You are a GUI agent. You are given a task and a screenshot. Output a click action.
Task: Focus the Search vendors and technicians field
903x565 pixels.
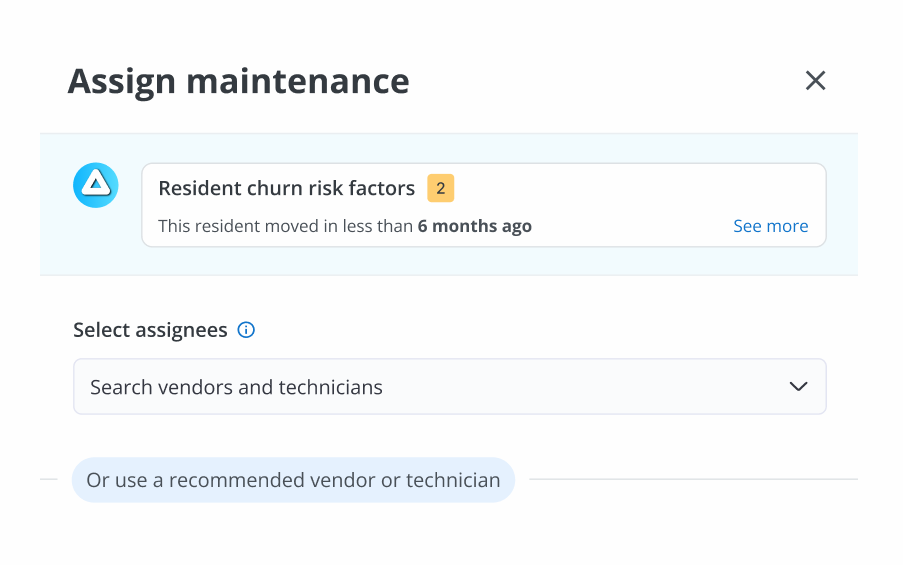pyautogui.click(x=400, y=387)
